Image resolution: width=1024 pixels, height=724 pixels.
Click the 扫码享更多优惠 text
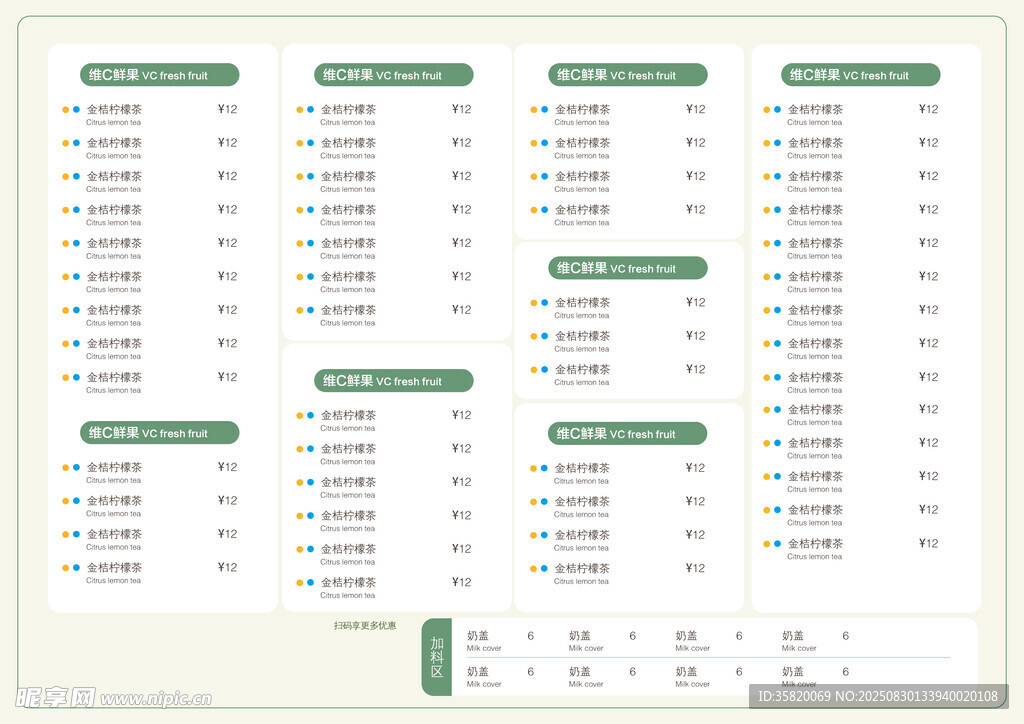365,626
